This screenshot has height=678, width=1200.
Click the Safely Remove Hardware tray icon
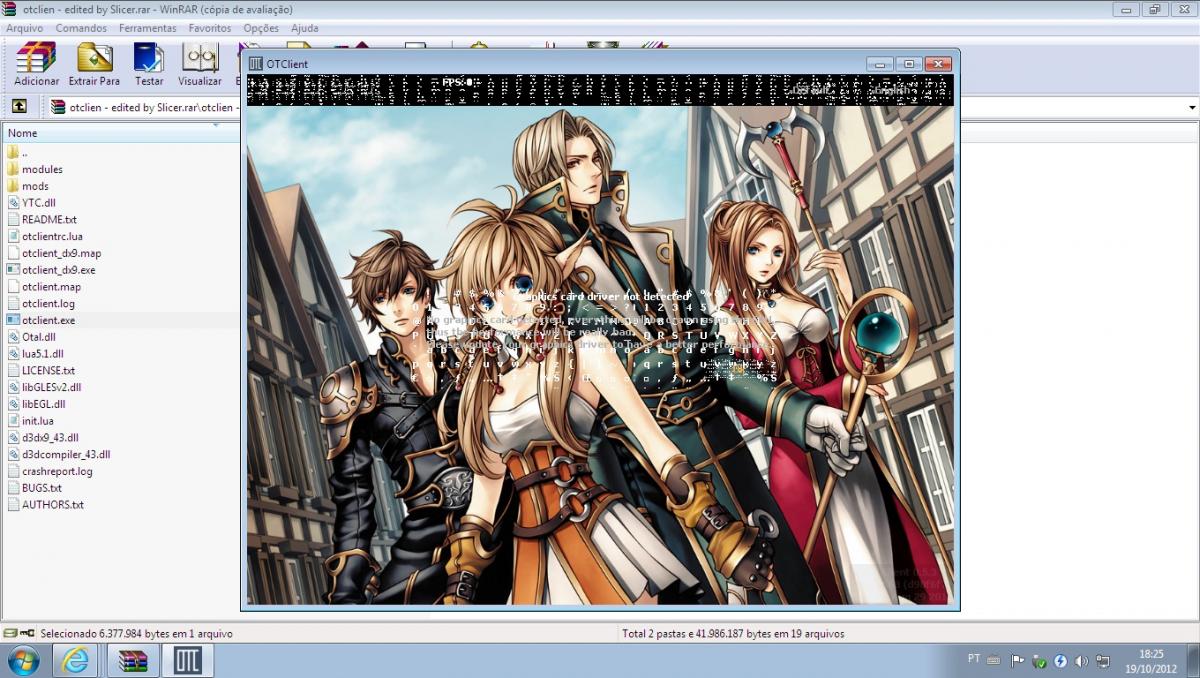(x=1040, y=661)
